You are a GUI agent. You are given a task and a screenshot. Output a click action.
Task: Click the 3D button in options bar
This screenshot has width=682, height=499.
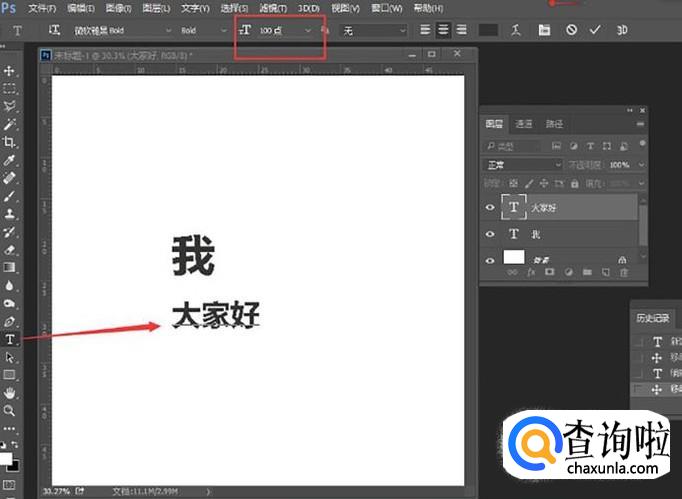click(x=622, y=31)
